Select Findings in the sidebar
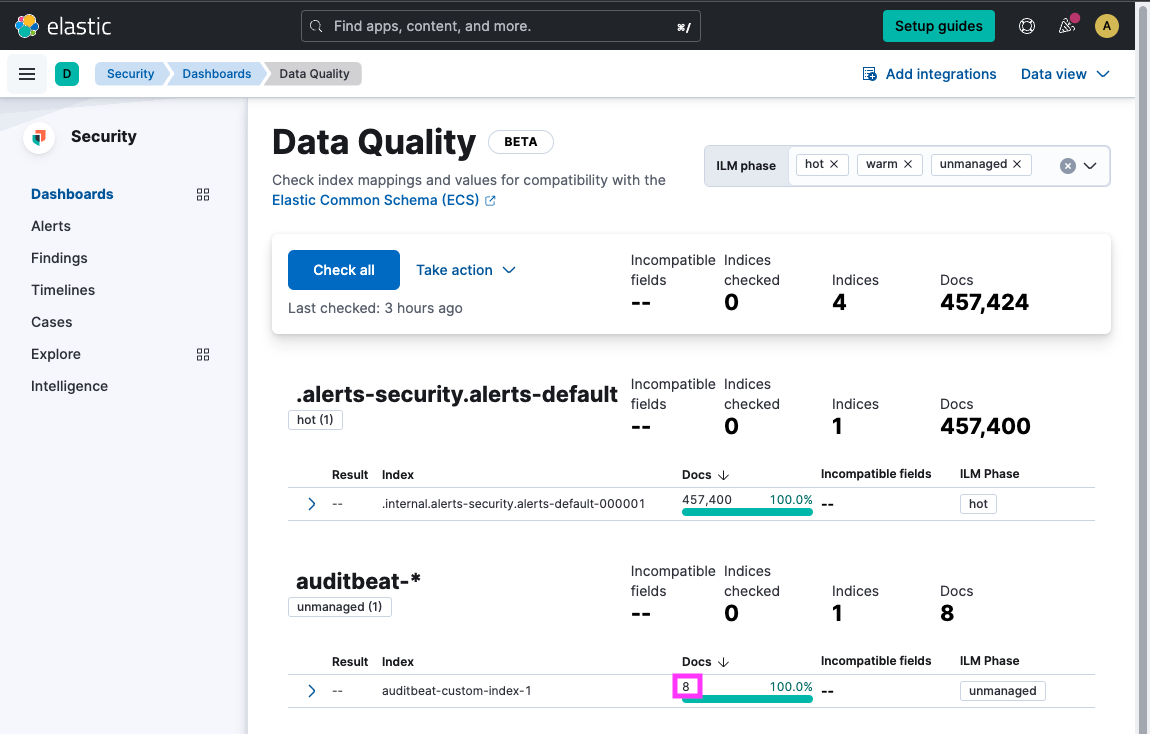1150x734 pixels. point(59,258)
